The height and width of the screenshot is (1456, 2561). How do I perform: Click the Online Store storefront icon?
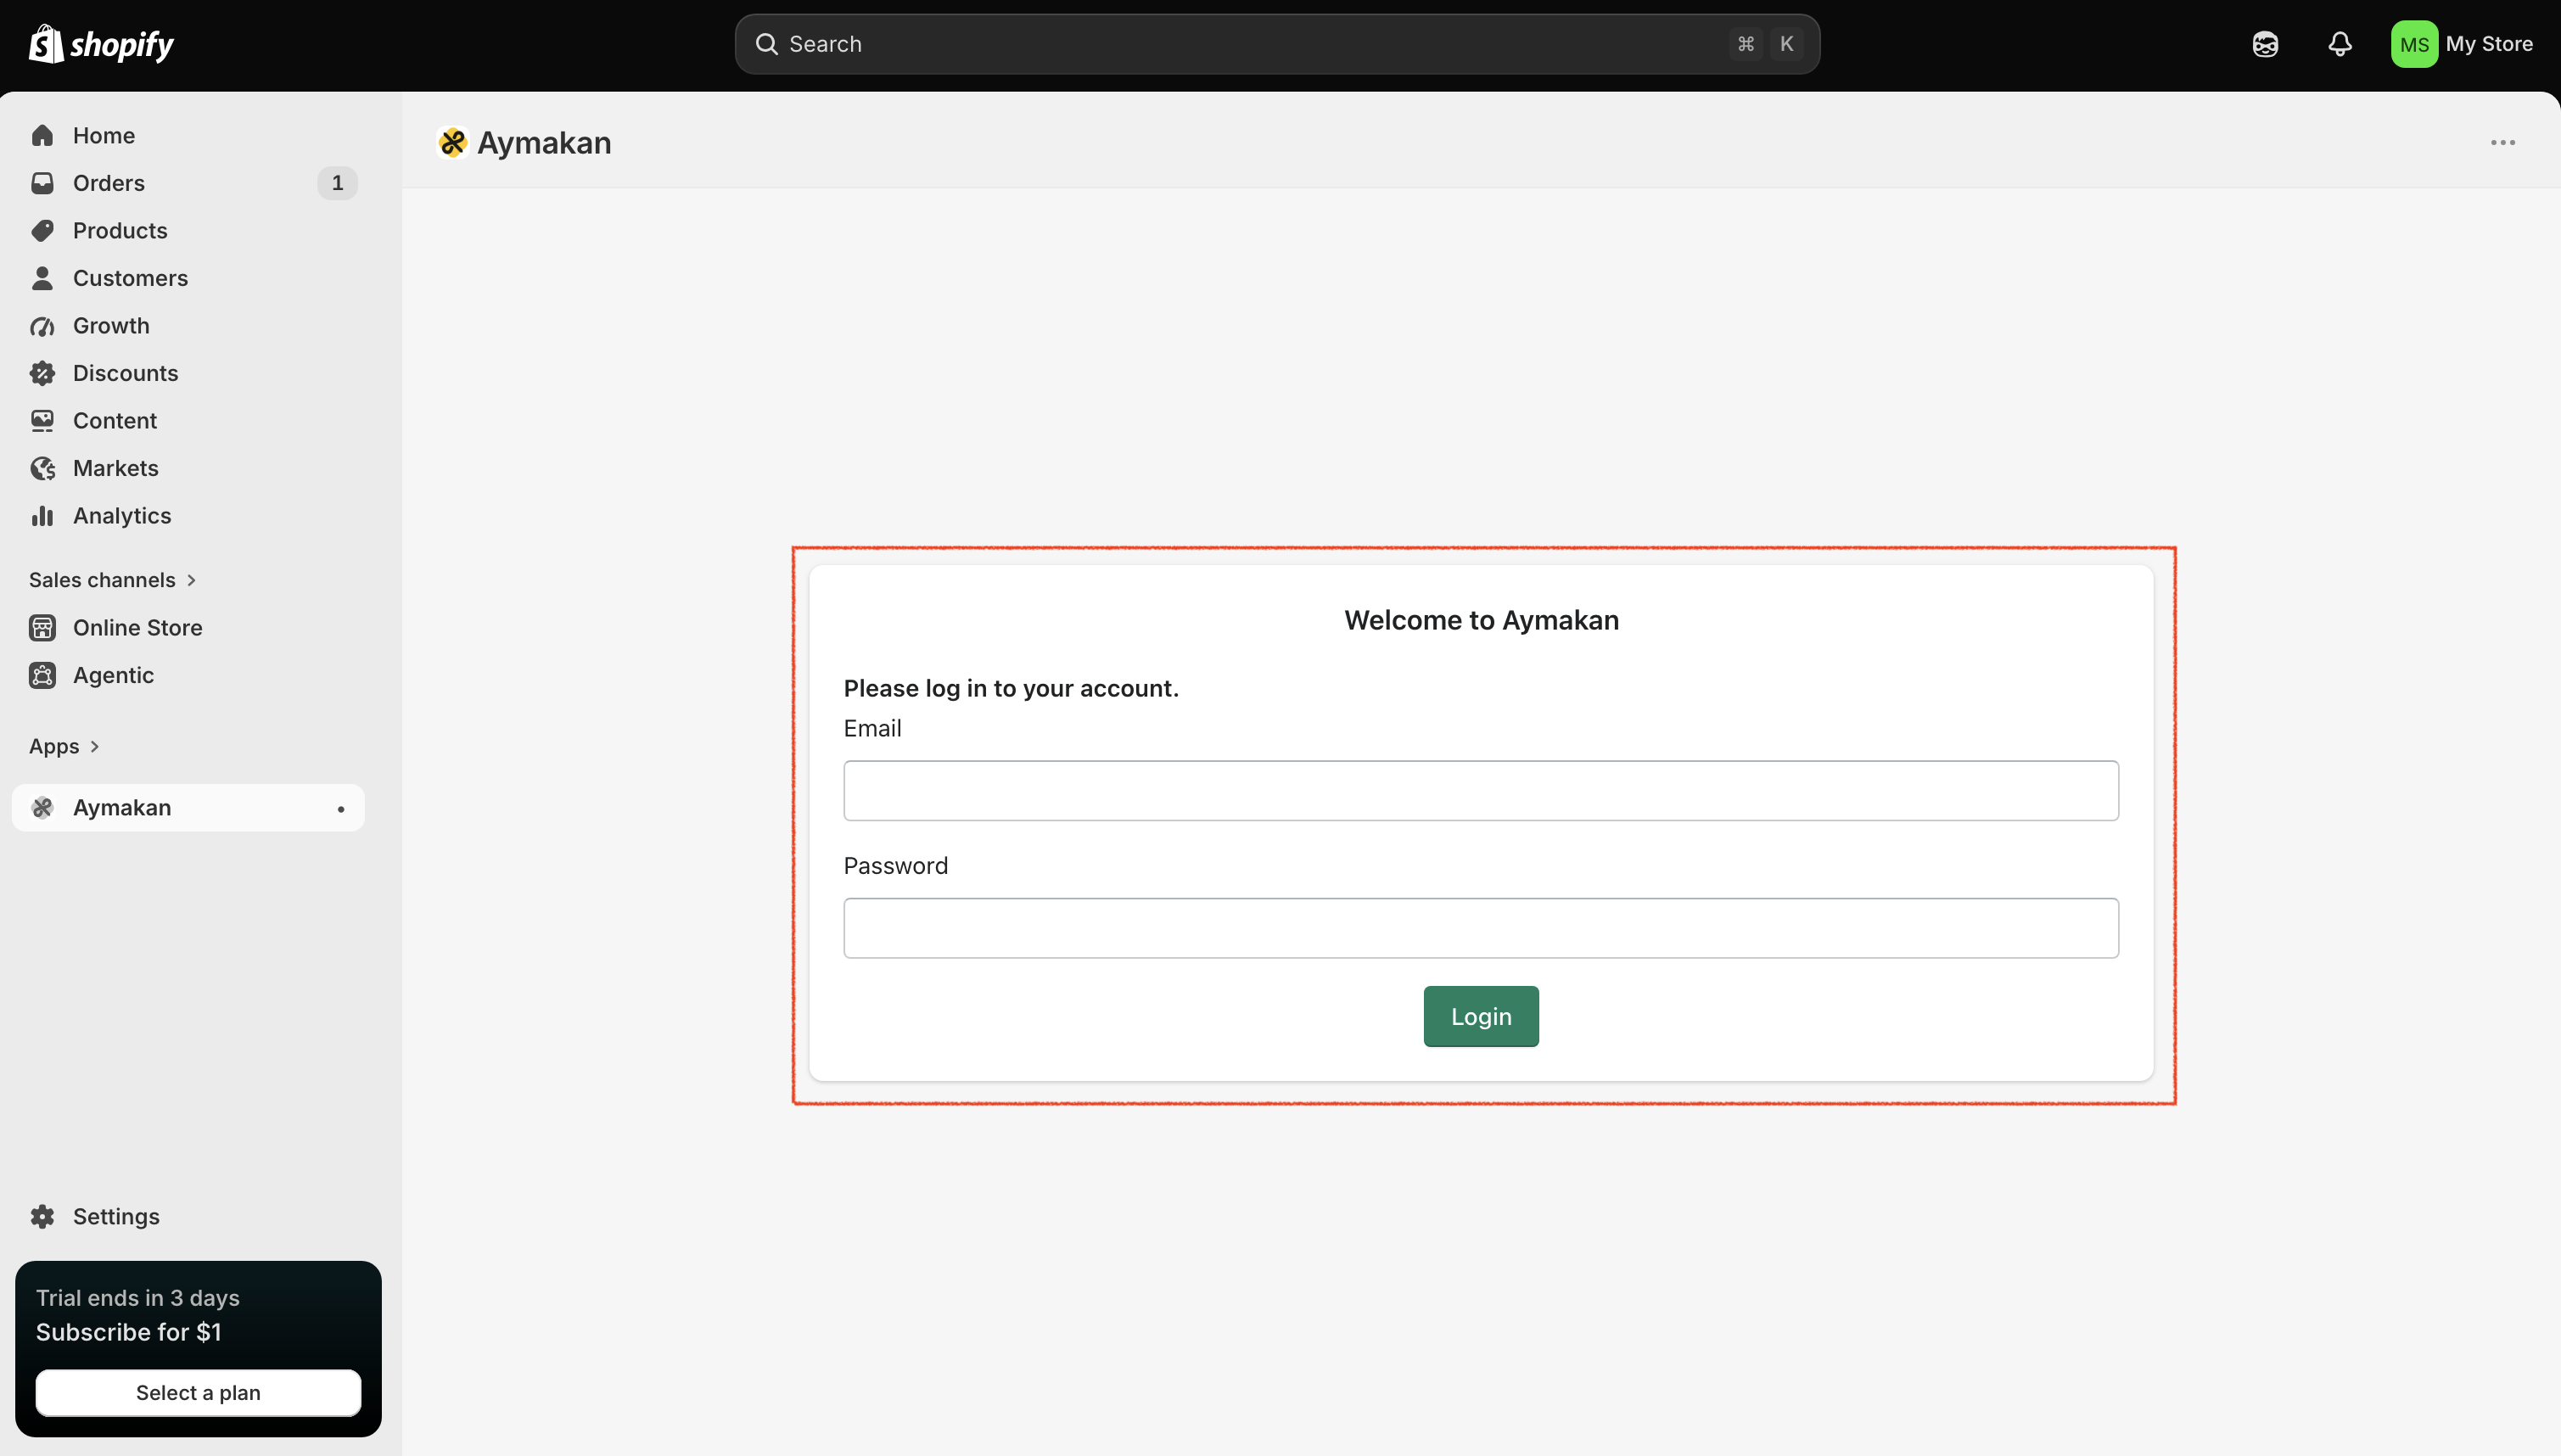[x=42, y=628]
